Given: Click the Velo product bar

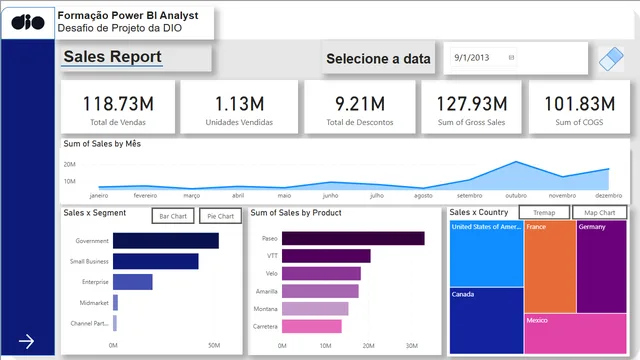Looking at the screenshot, I should (x=321, y=273).
